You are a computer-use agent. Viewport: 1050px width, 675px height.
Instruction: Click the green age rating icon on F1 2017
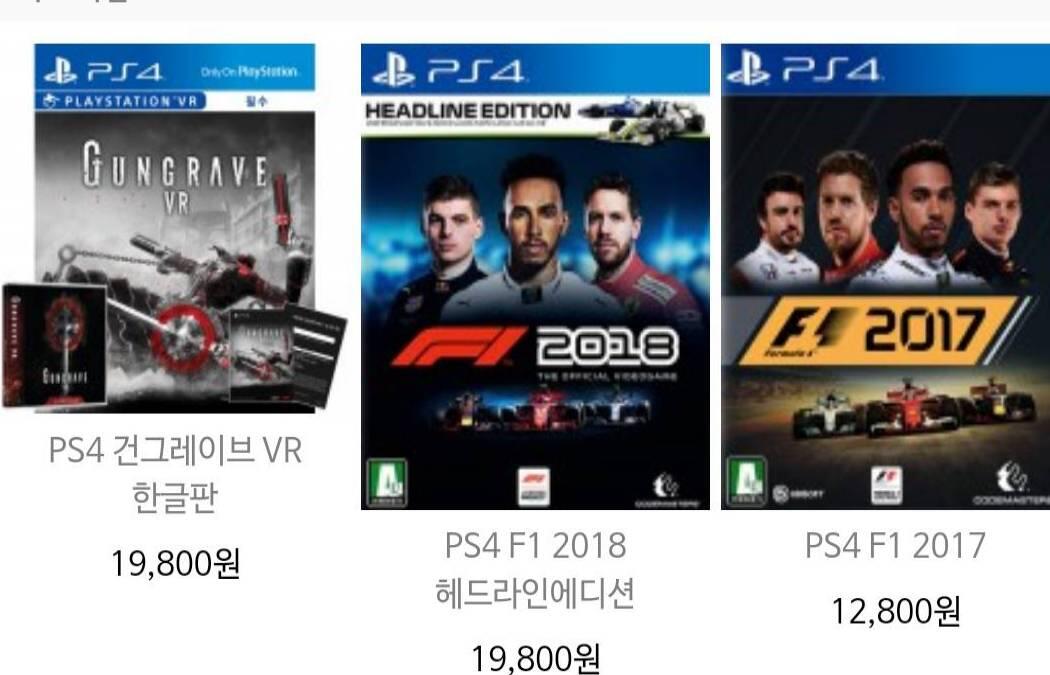point(747,481)
